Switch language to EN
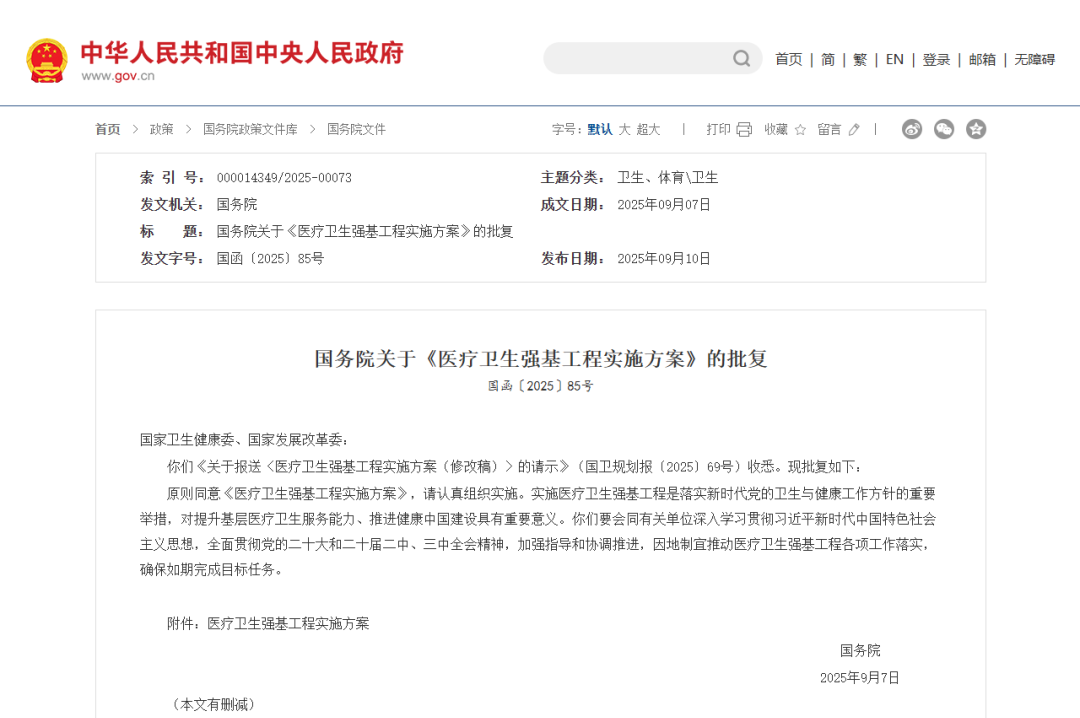The height and width of the screenshot is (718, 1080). pyautogui.click(x=894, y=59)
